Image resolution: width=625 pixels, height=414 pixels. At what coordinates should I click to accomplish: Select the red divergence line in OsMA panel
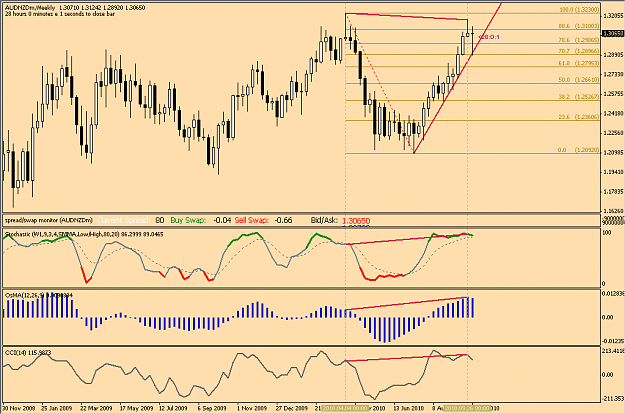click(x=407, y=303)
